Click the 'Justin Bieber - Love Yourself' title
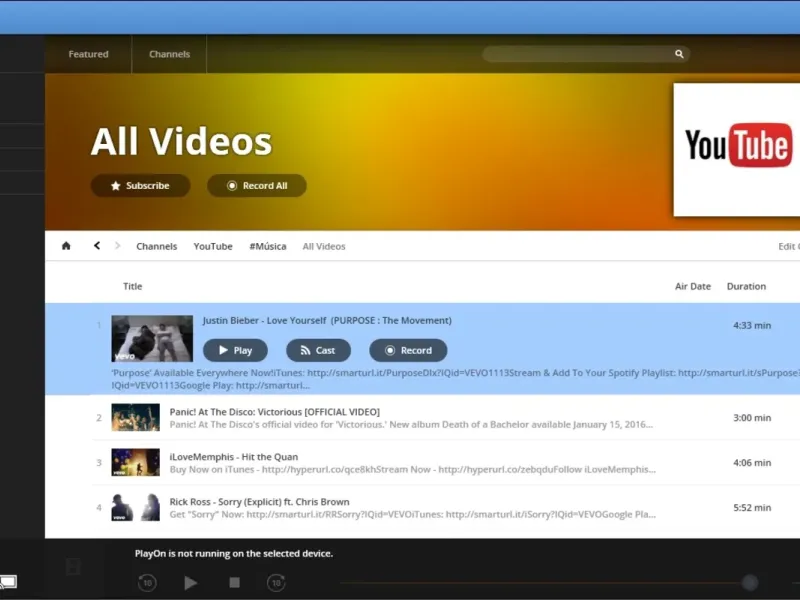 click(327, 320)
